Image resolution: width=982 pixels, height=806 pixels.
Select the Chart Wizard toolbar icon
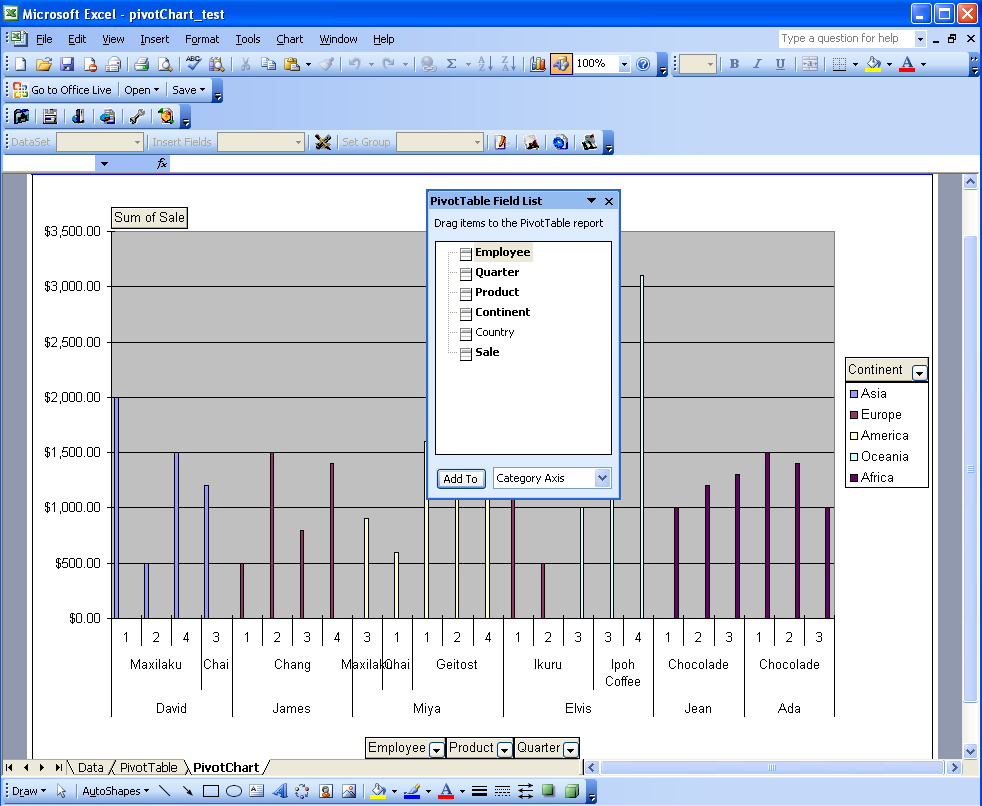click(537, 63)
